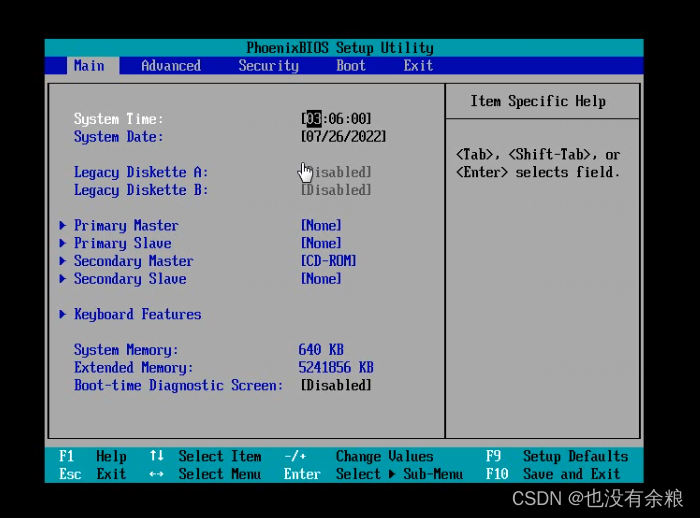Click the F9 Setup Defaults hint
Screen dimensions: 700x518
(x=557, y=456)
